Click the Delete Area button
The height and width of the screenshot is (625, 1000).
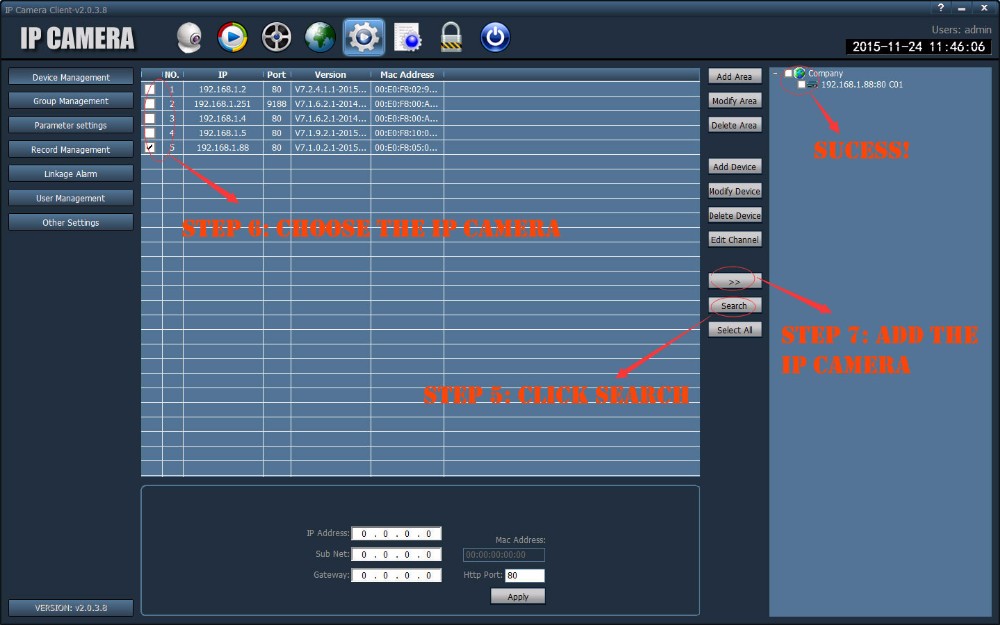[x=735, y=125]
